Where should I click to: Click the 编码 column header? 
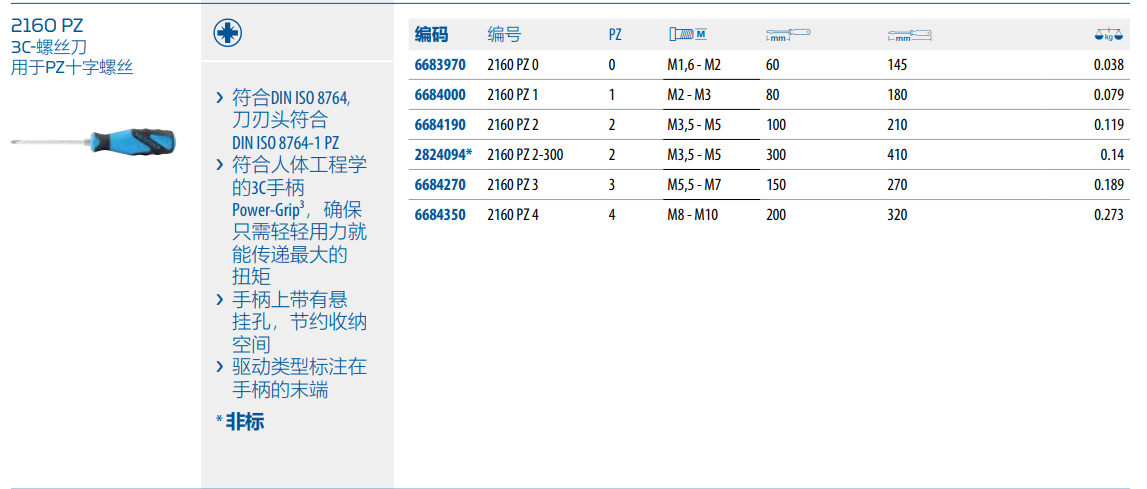click(432, 35)
